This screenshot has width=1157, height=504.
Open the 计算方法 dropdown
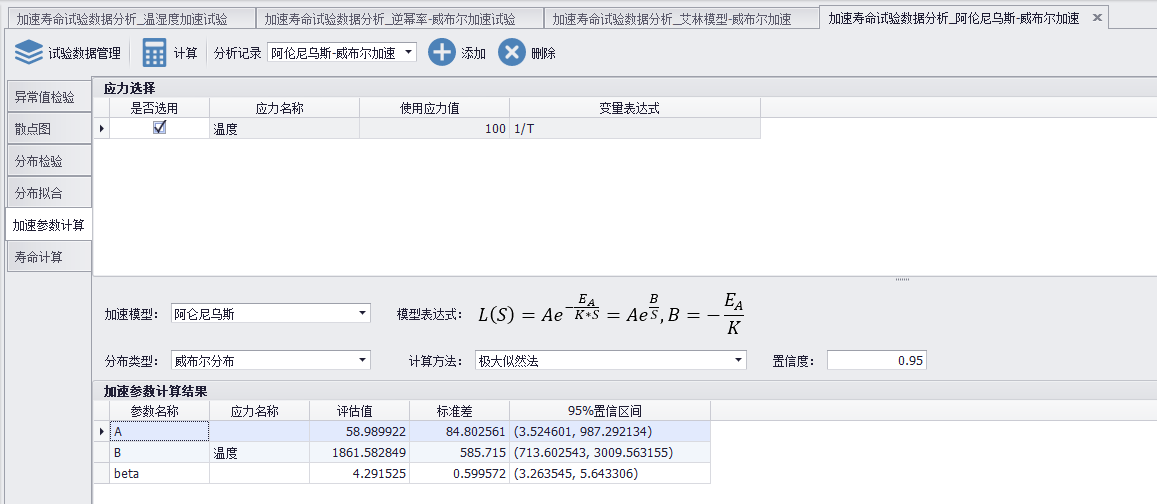(739, 360)
